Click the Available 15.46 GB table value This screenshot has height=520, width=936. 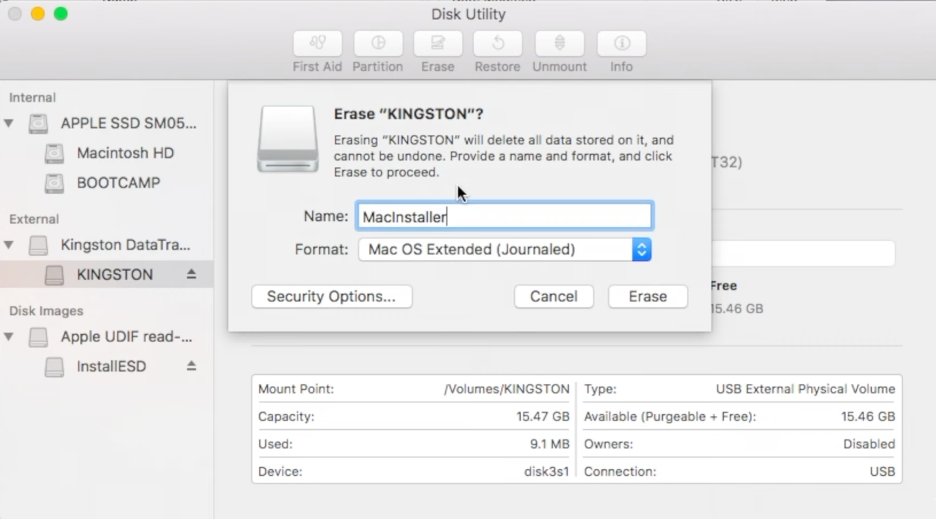[868, 417]
